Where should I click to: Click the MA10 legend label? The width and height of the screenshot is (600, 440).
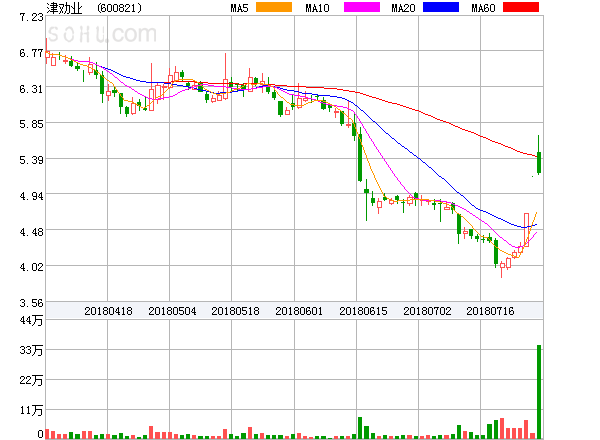317,8
